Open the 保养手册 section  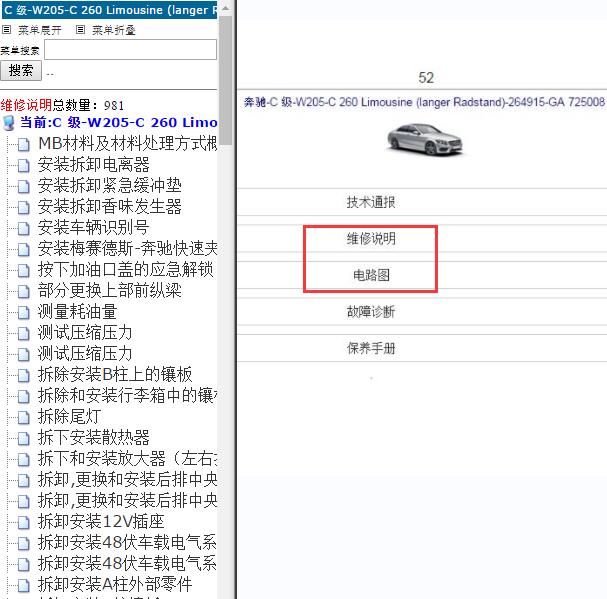tap(371, 348)
